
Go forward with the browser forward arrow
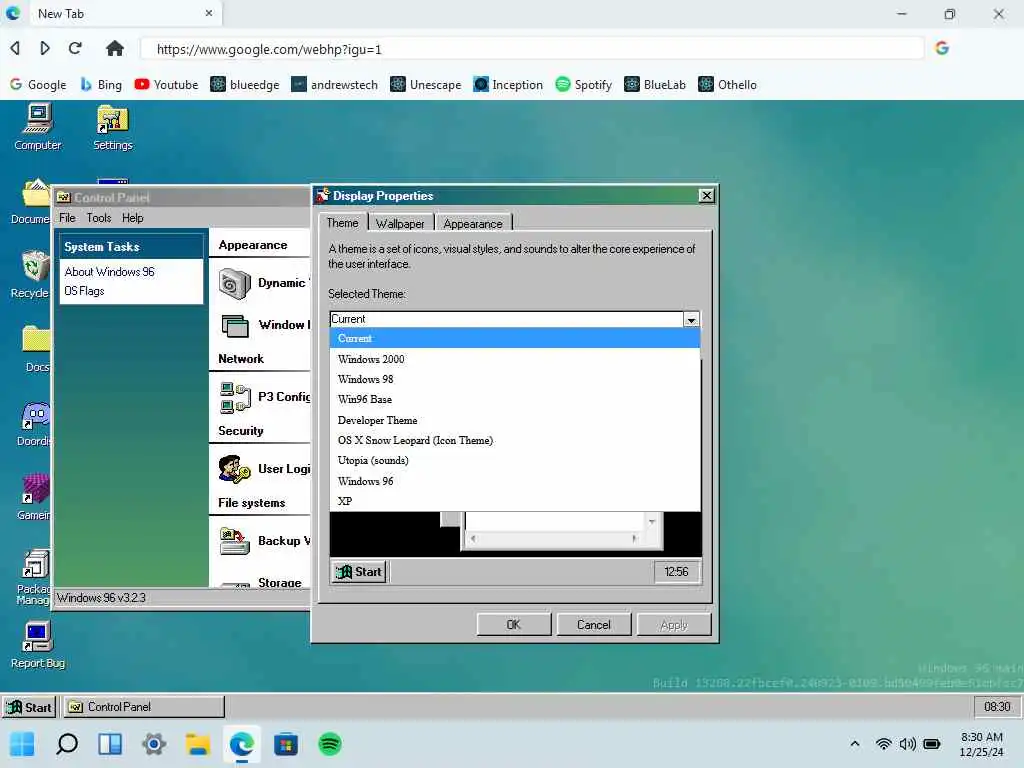(x=44, y=48)
